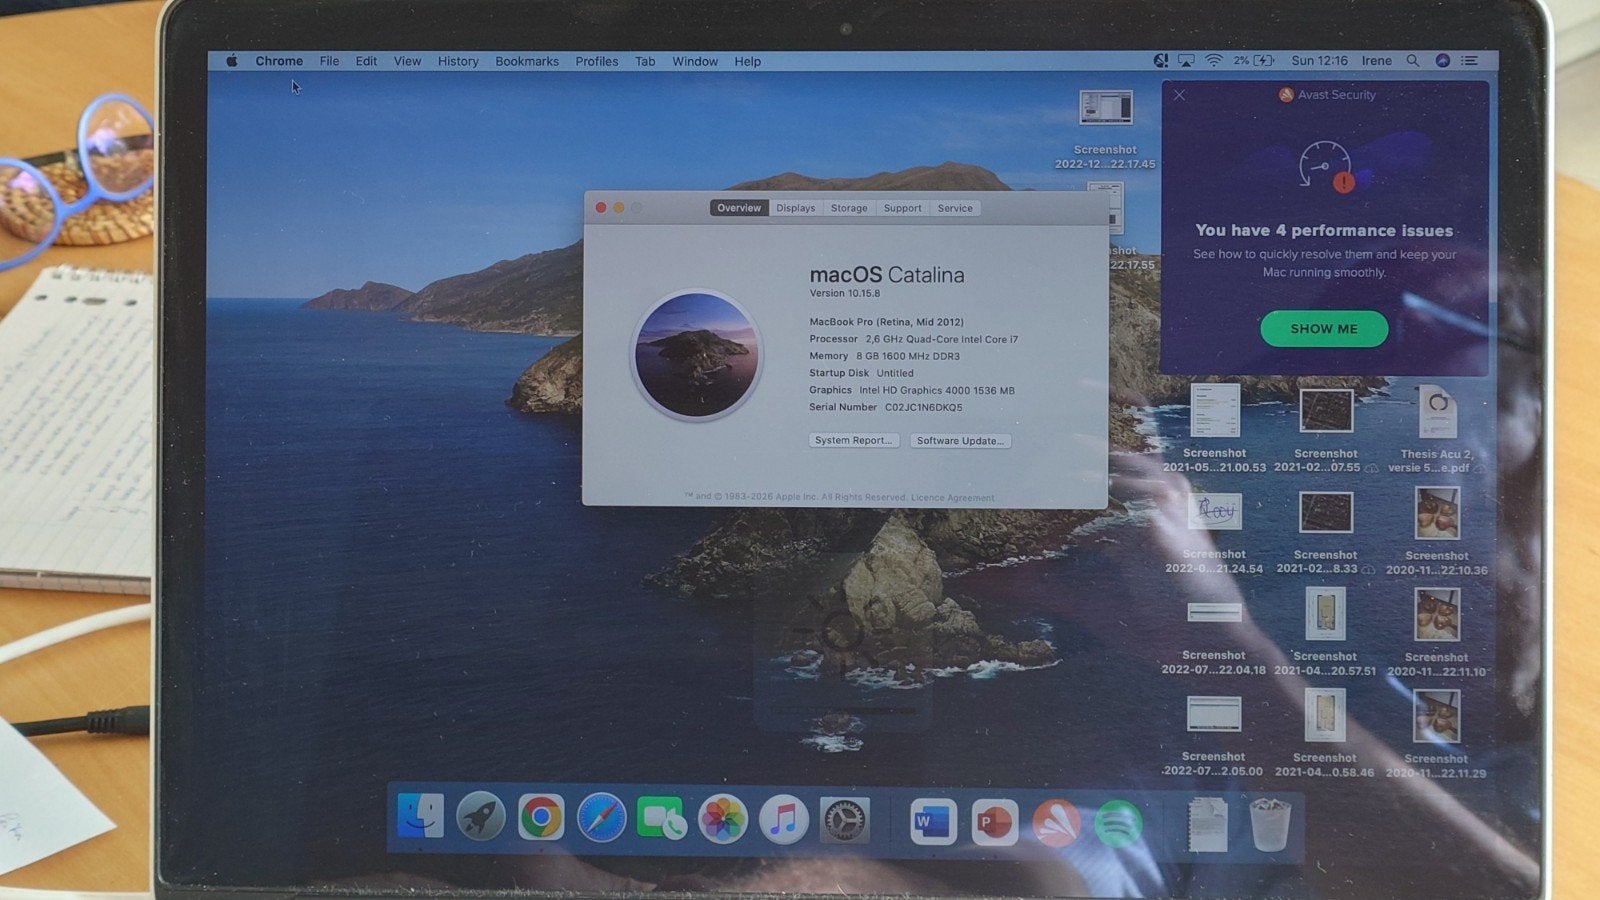Select Screenshot 2021-05...21.00.53 desktop file
1600x900 pixels.
pos(1214,427)
